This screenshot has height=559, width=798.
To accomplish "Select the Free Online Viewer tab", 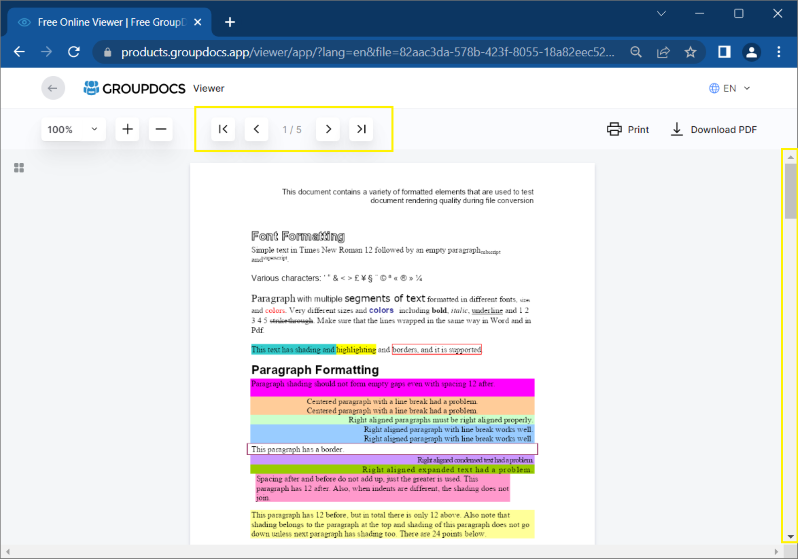I will click(x=109, y=22).
